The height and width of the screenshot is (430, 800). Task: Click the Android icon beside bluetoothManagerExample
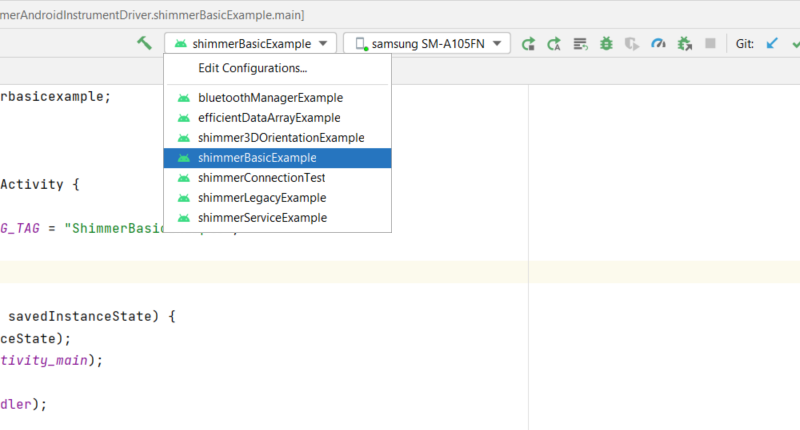coord(184,98)
